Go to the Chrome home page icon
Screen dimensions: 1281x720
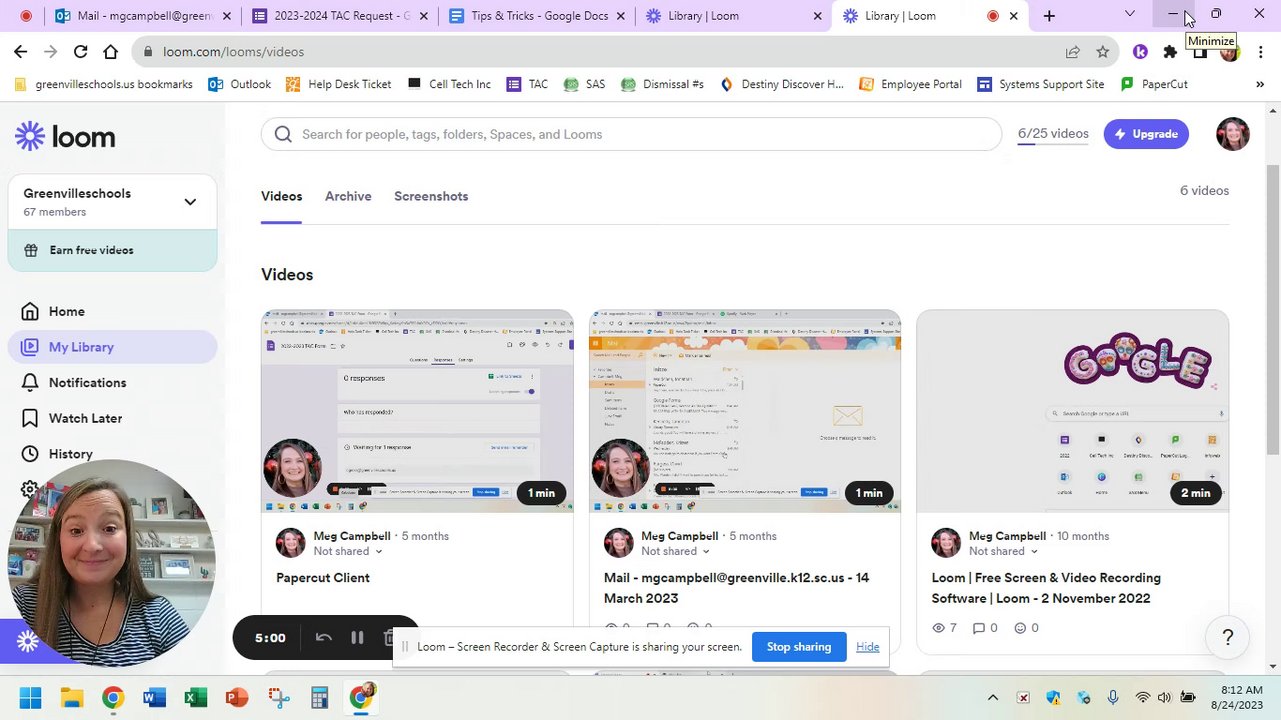[111, 51]
